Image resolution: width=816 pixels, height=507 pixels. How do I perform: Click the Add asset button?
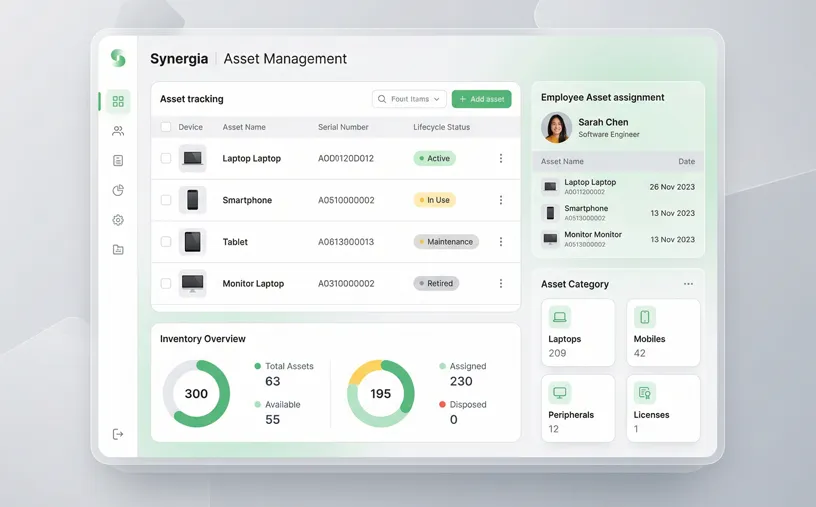pyautogui.click(x=481, y=99)
